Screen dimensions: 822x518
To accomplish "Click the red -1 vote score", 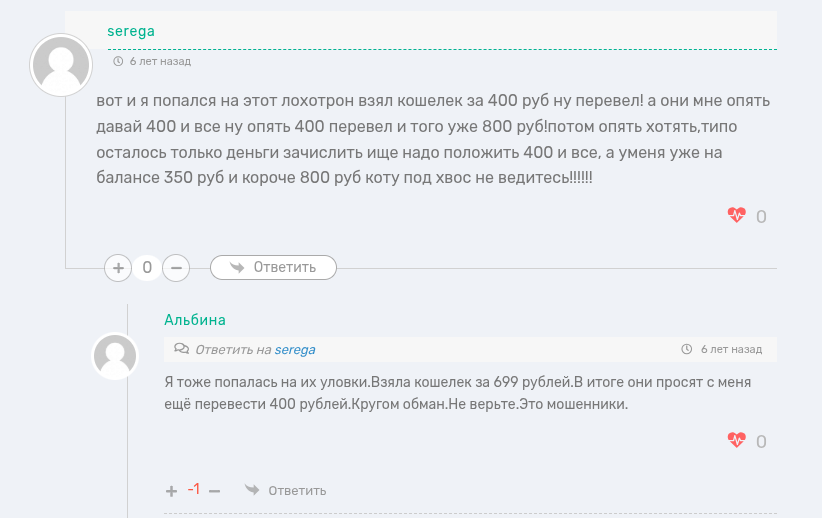I will pyautogui.click(x=193, y=489).
